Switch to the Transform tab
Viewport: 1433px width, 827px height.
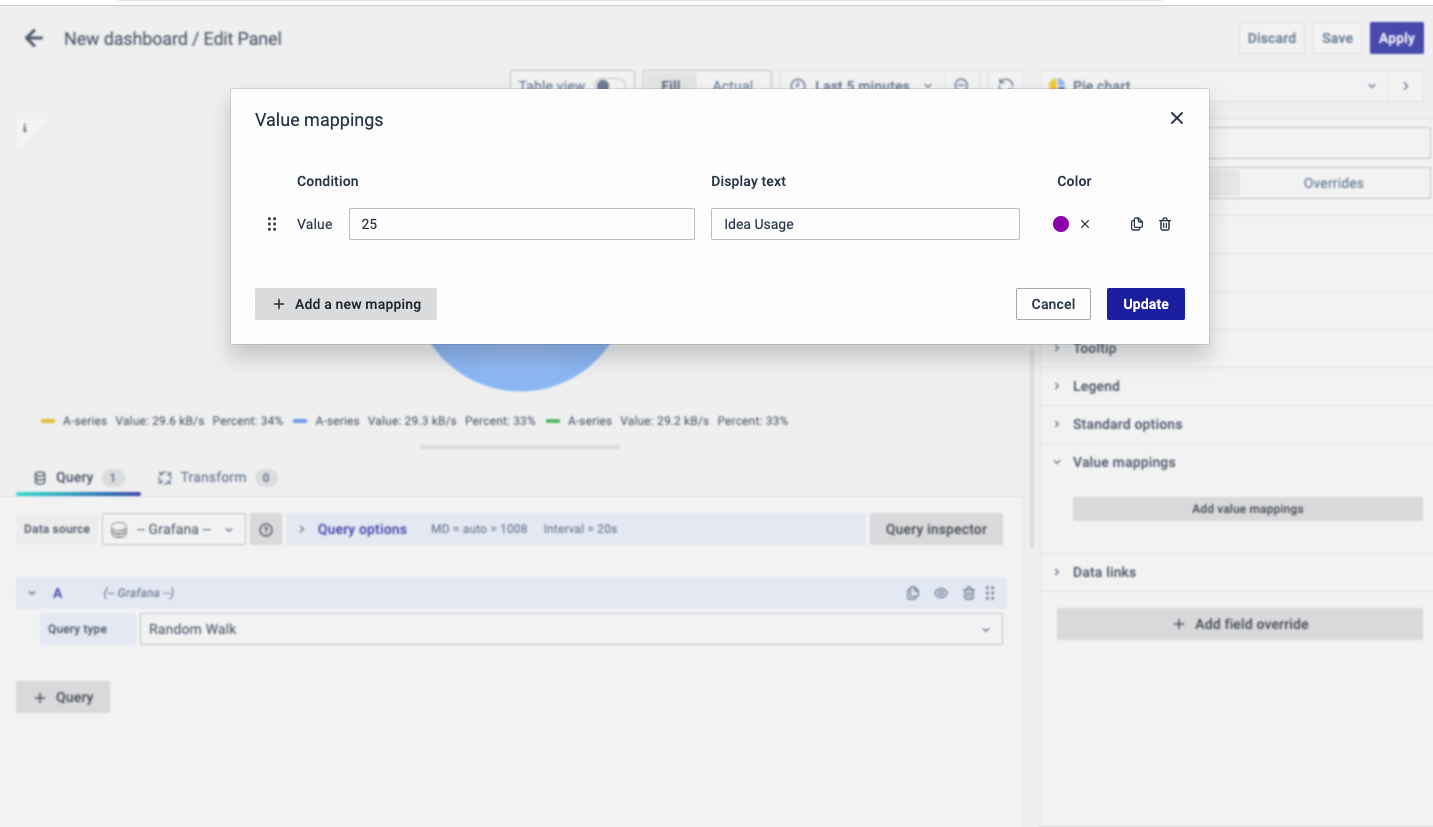pyautogui.click(x=213, y=478)
